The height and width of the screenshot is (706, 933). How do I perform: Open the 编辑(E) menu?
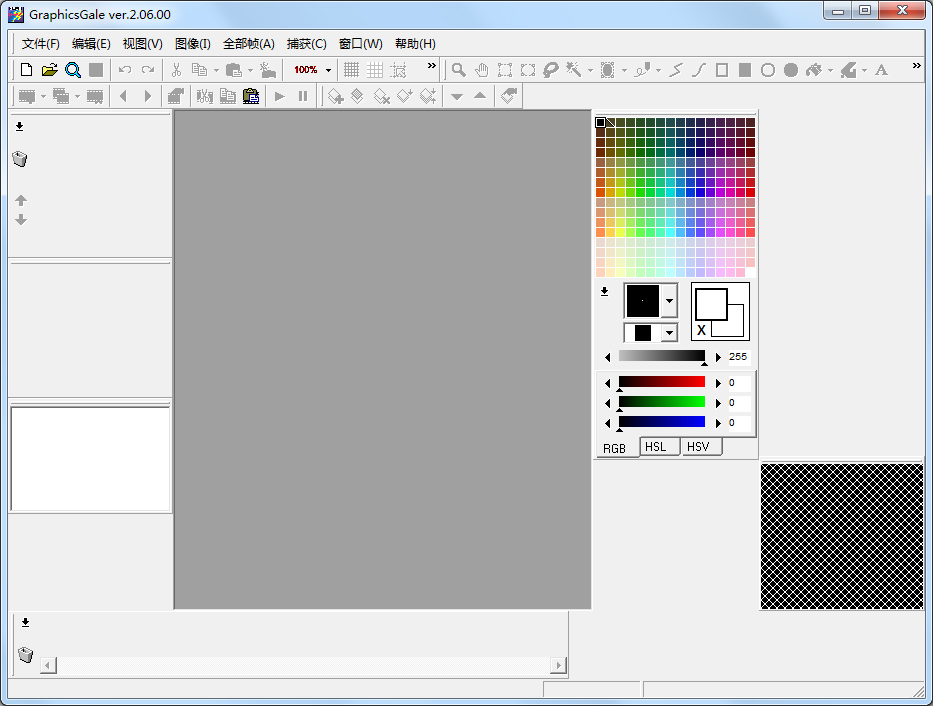point(91,44)
